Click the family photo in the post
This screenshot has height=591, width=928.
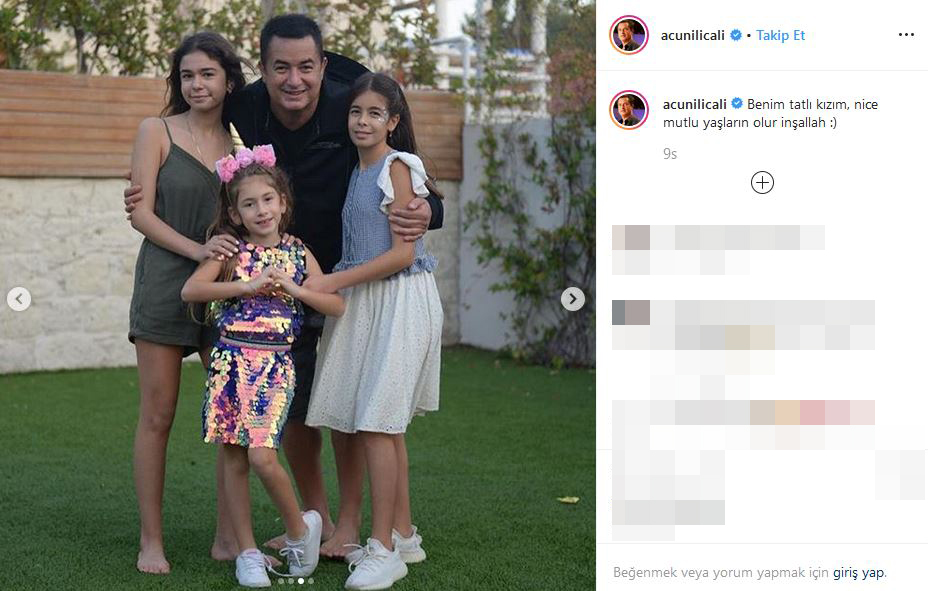click(298, 295)
